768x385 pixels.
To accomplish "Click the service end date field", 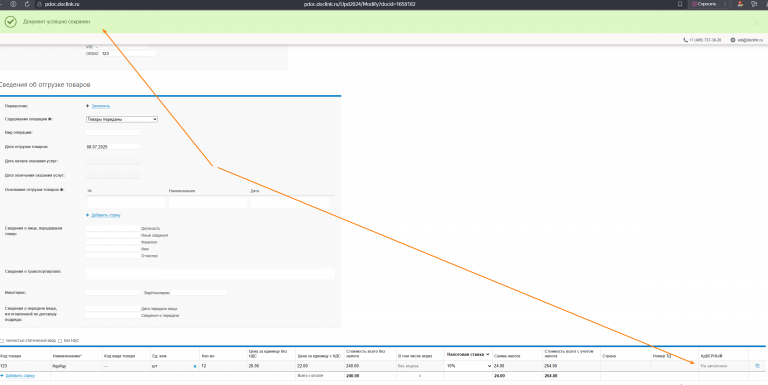I will (x=113, y=175).
